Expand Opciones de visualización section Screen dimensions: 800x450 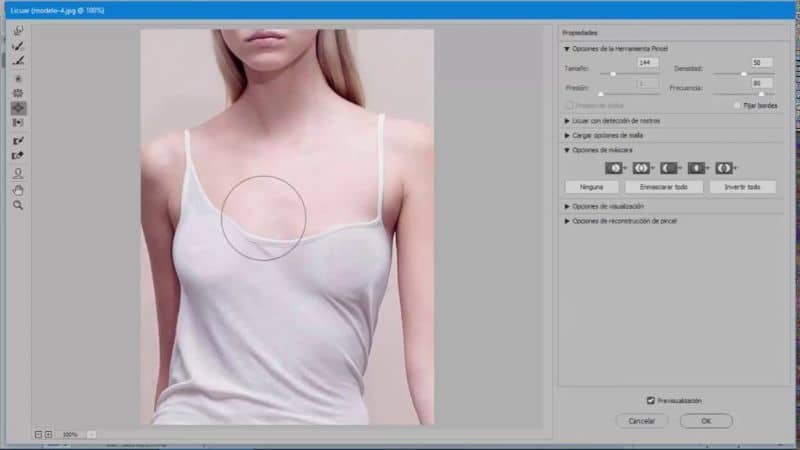coord(566,207)
